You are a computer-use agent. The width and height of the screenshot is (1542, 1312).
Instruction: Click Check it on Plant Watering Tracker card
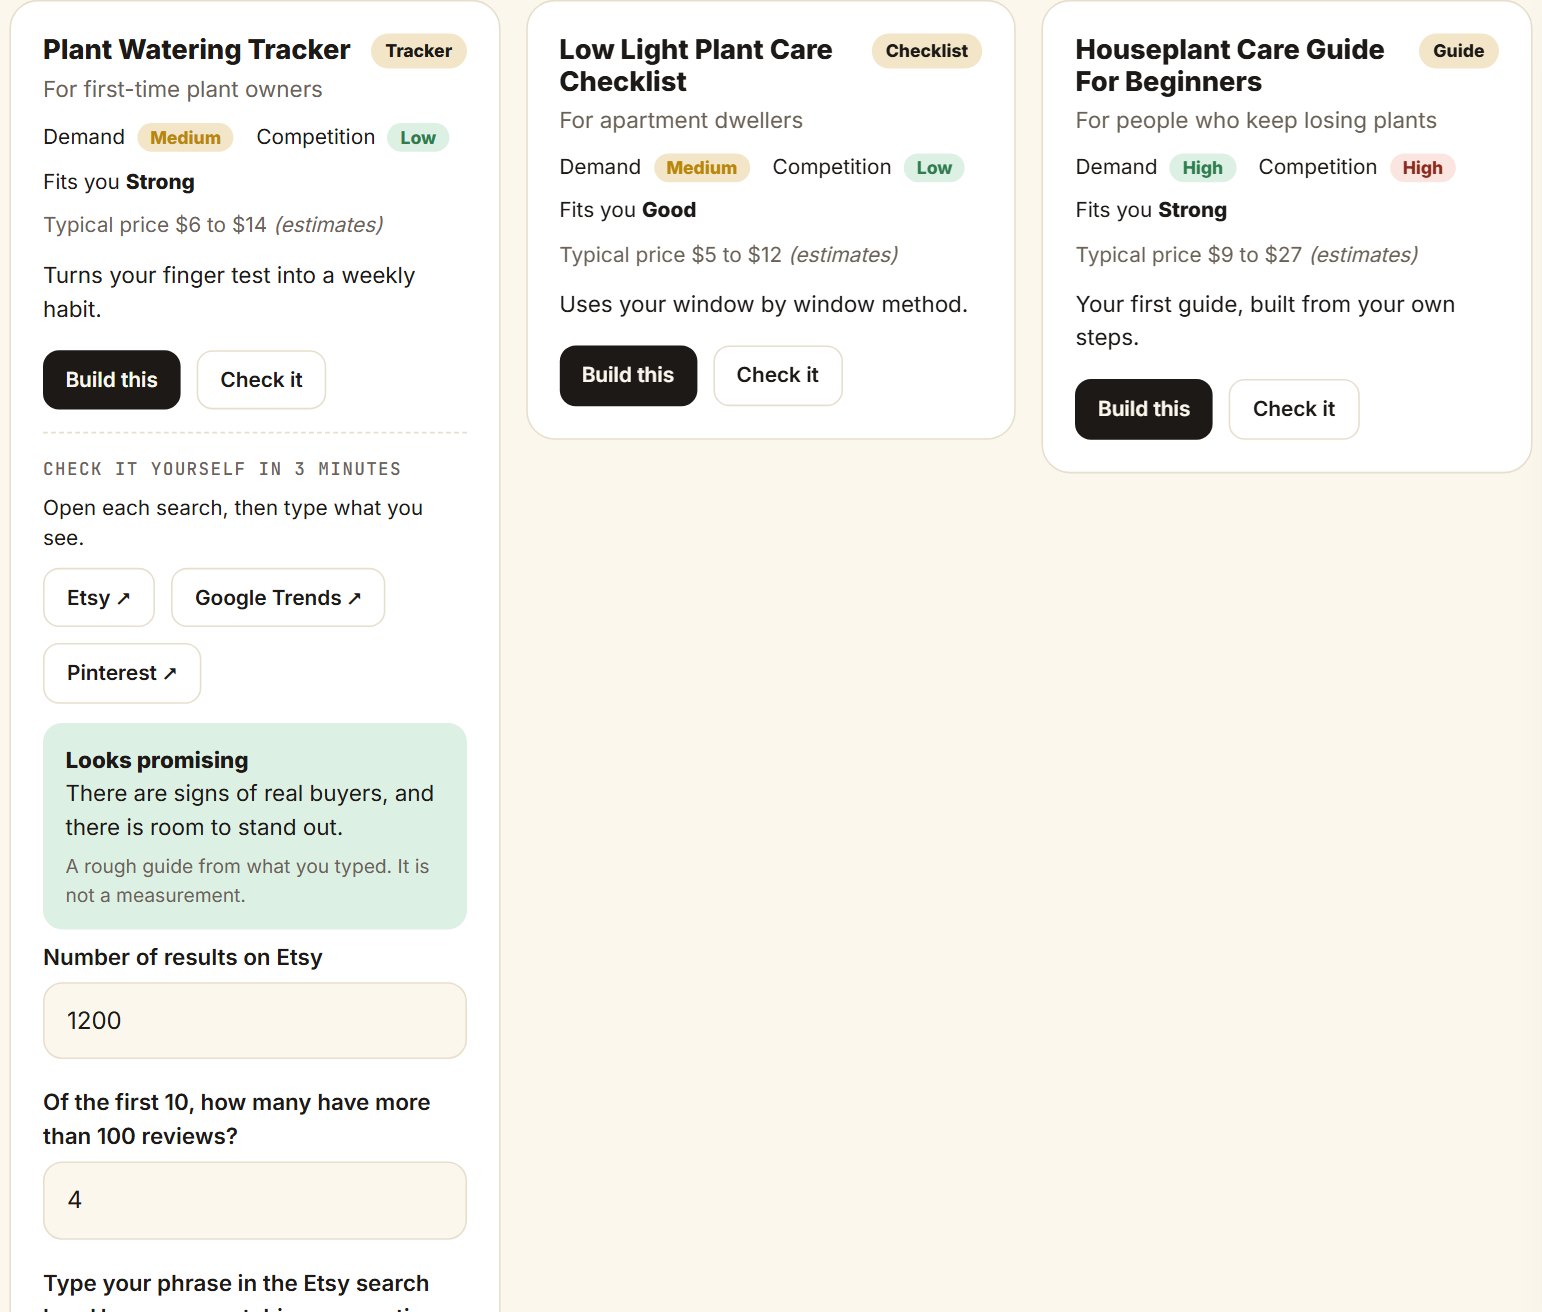click(261, 380)
